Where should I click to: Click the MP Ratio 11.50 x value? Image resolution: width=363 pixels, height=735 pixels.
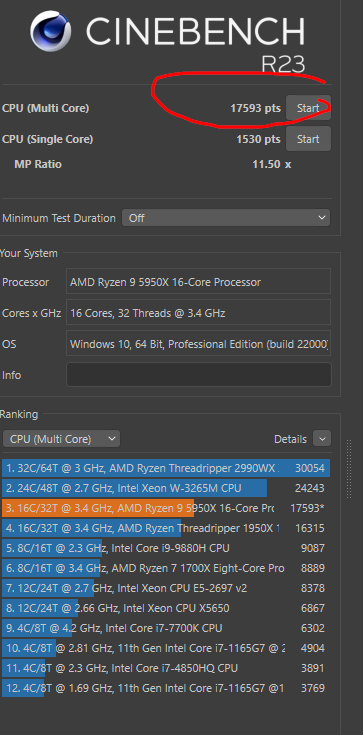272,165
